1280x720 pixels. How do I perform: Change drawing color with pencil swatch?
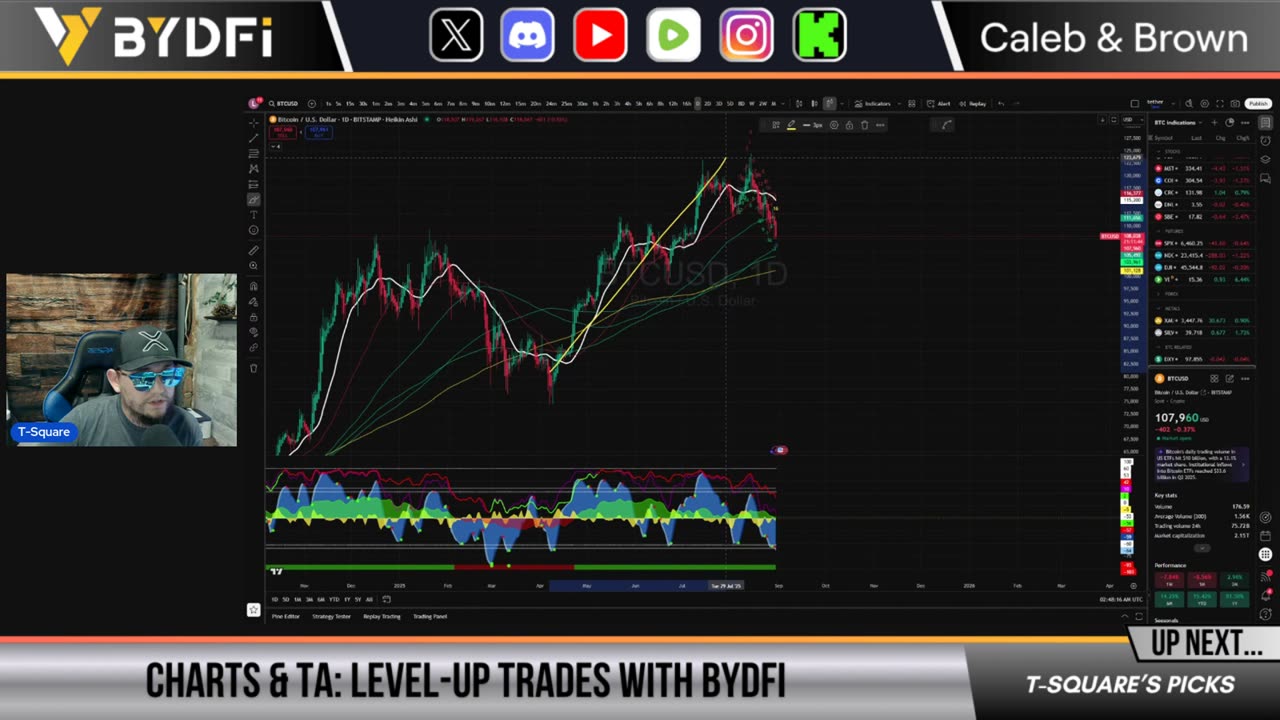tap(791, 125)
